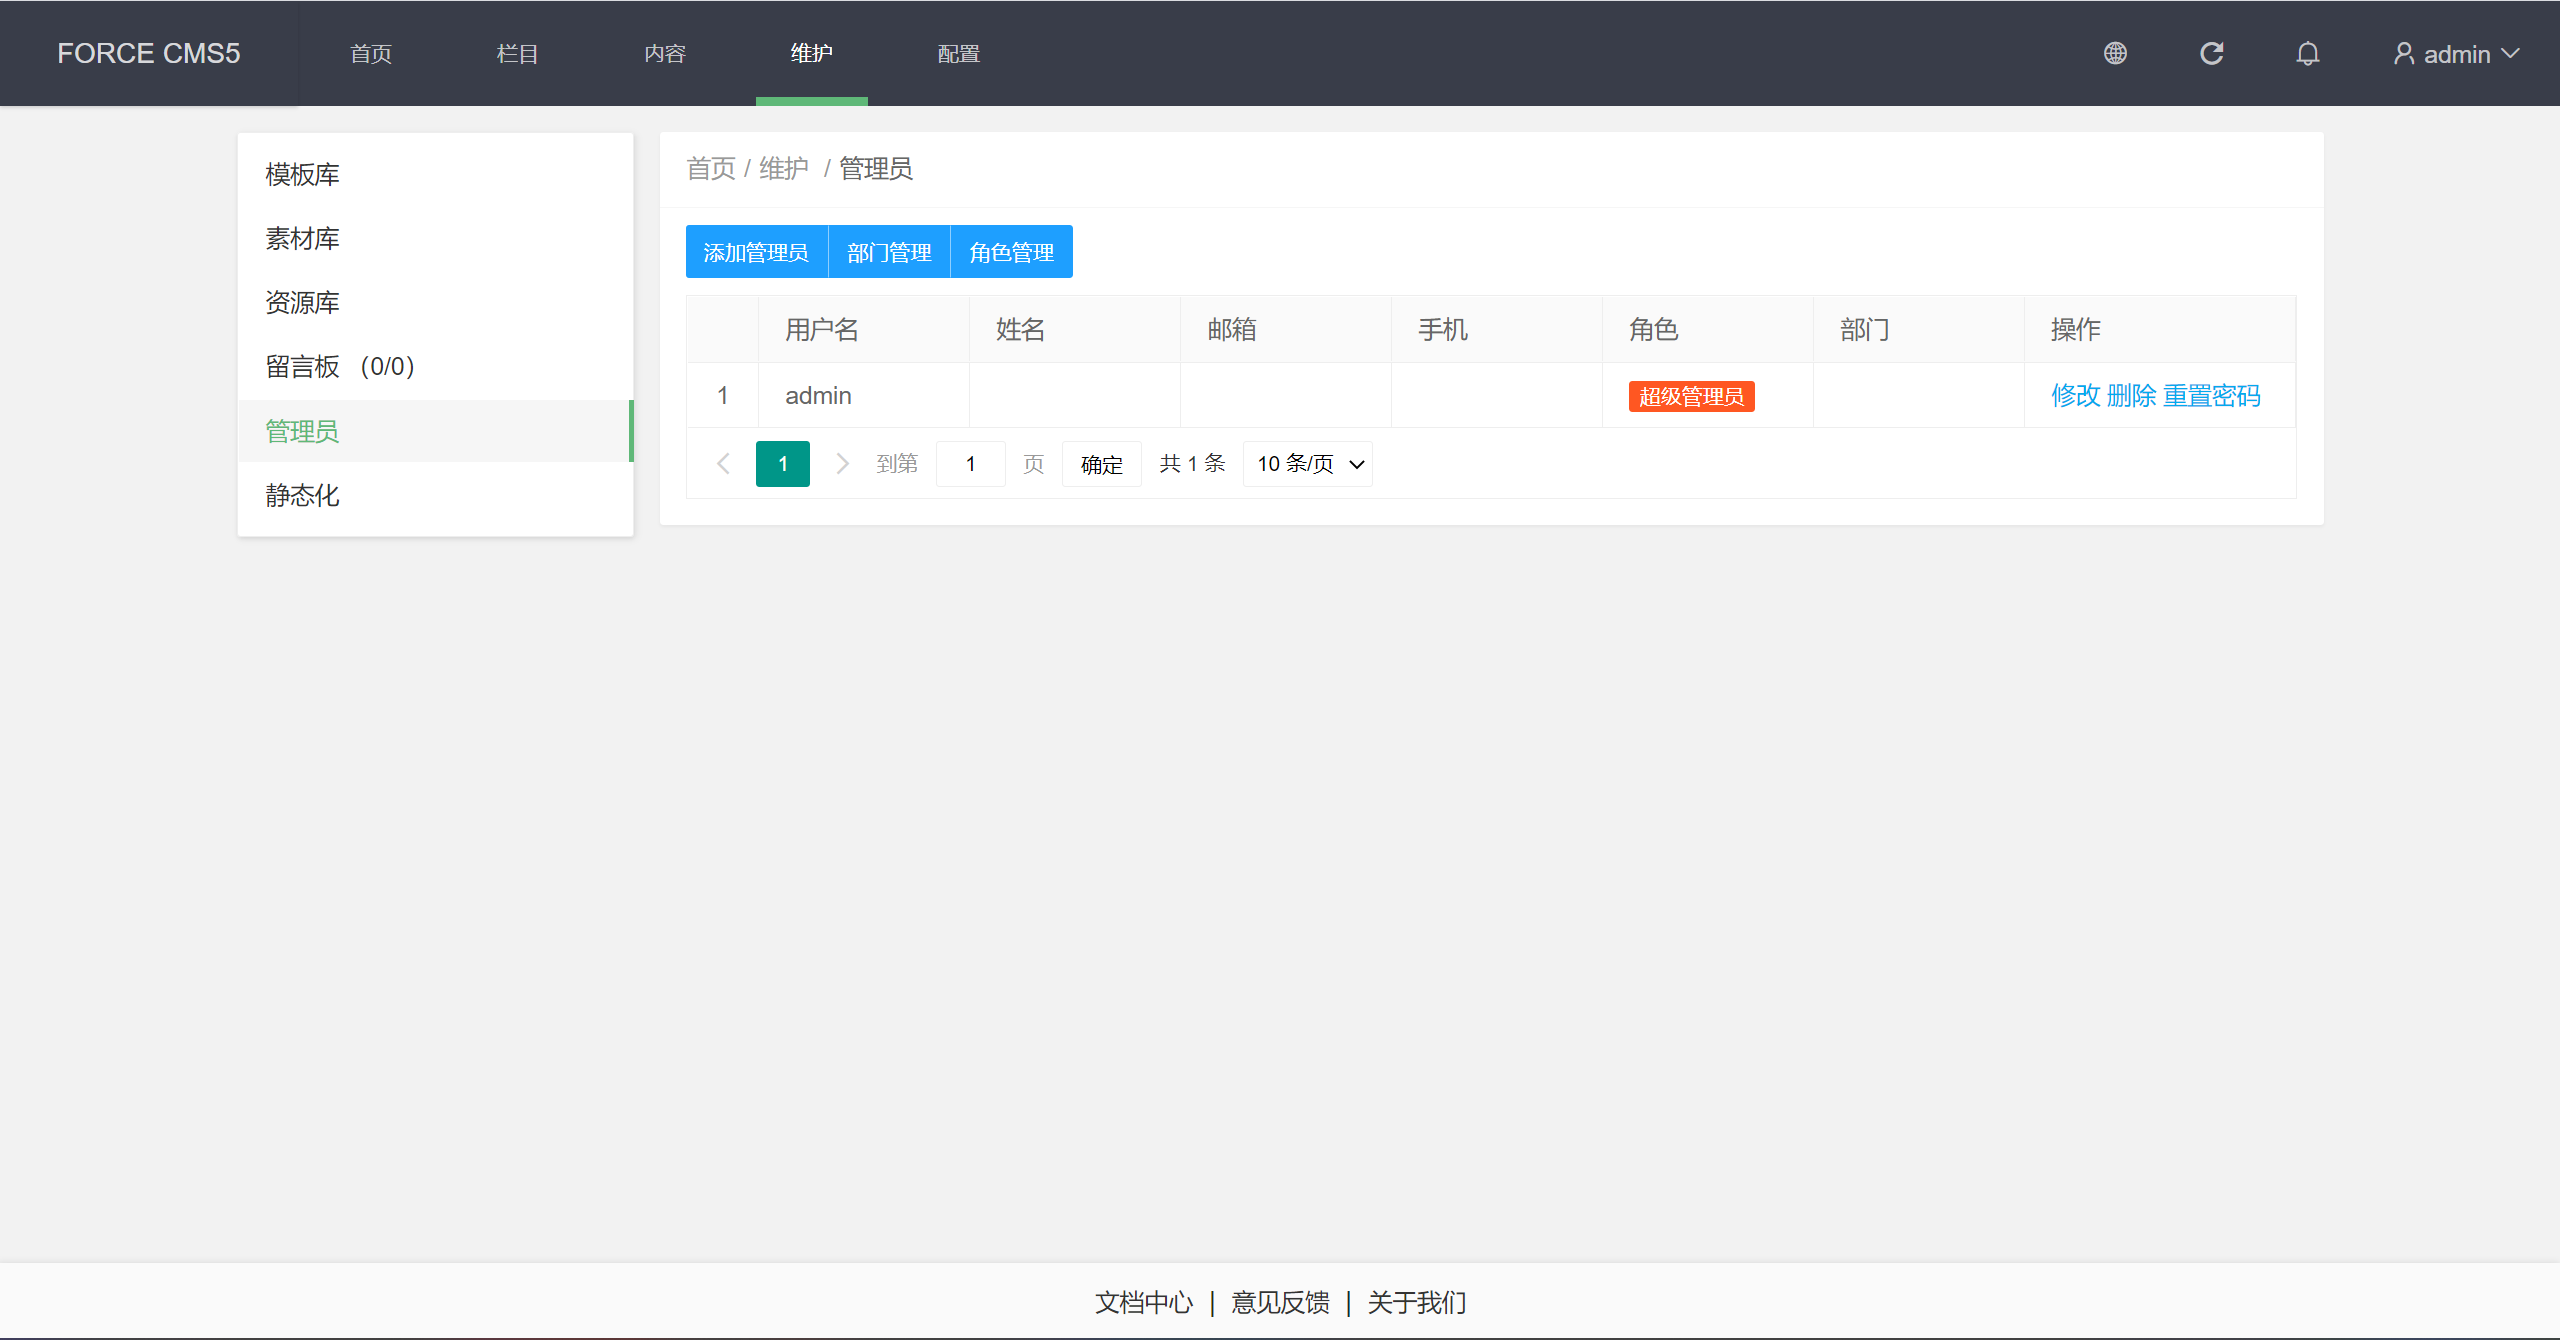
Task: Click the 部门管理 button
Action: (889, 252)
